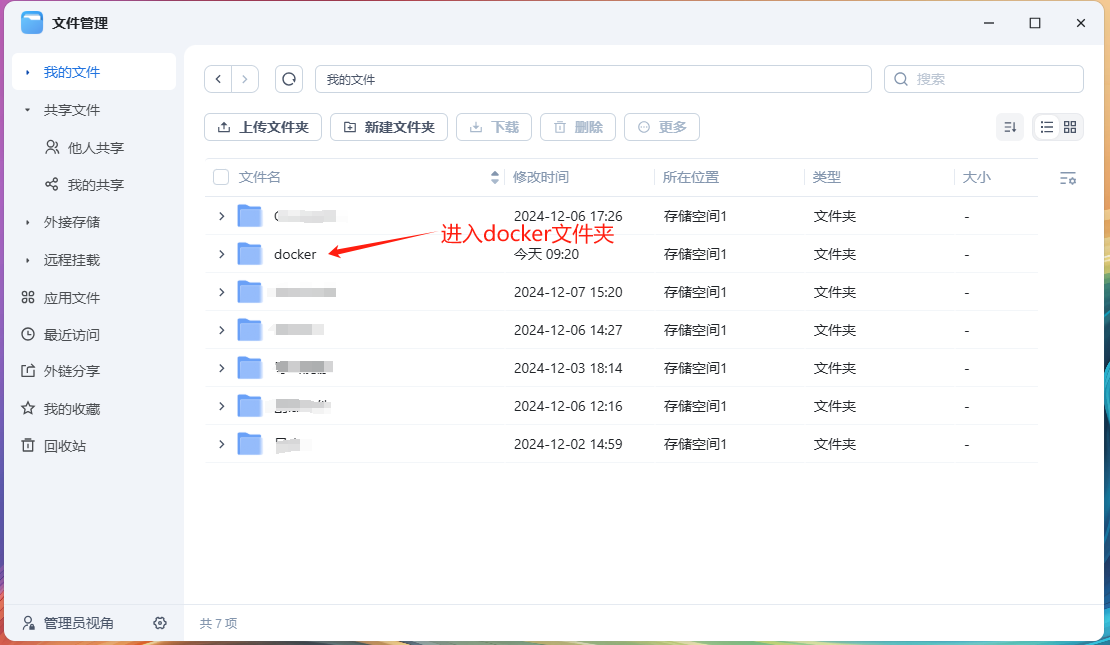The height and width of the screenshot is (645, 1110).
Task: Open 回收站 in the sidebar
Action: tap(65, 446)
